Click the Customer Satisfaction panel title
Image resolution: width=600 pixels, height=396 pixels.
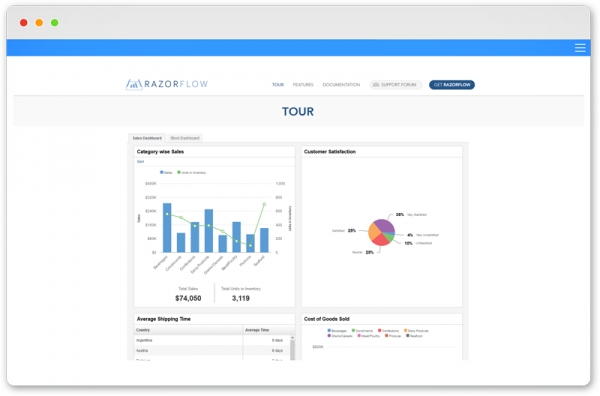[329, 152]
